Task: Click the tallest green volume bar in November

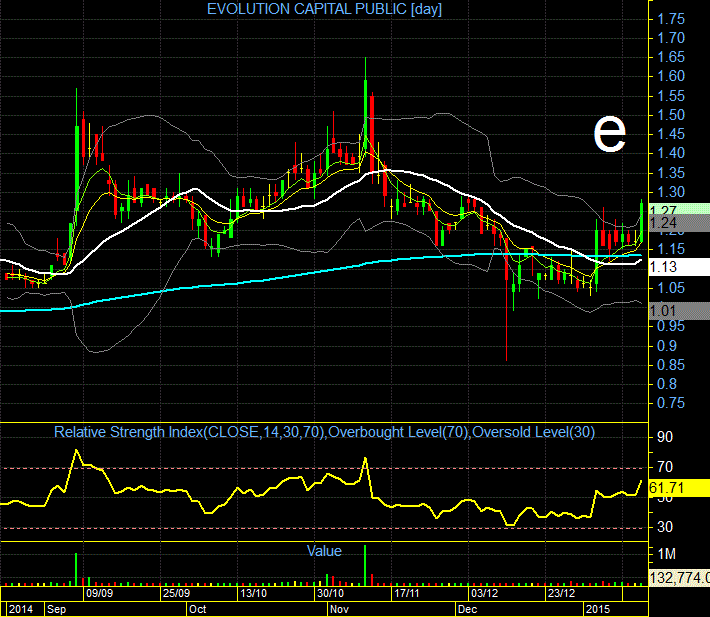Action: pos(365,565)
